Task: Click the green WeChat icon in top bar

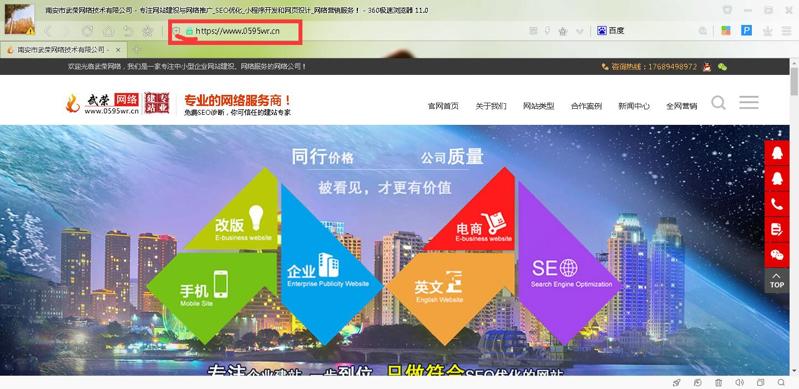Action: [x=722, y=67]
